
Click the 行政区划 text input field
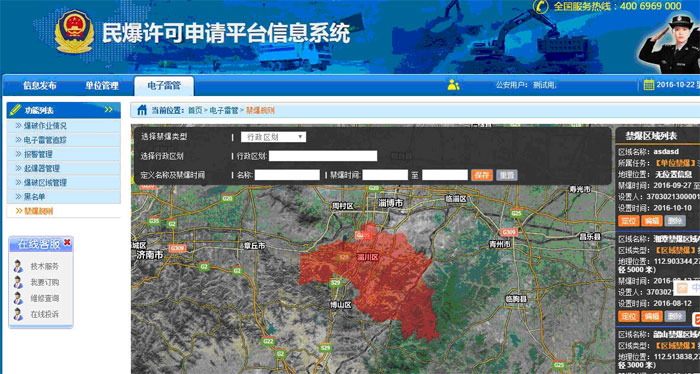coord(323,156)
